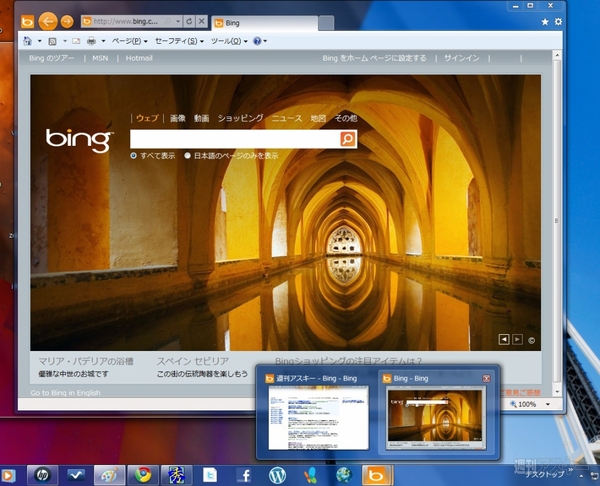
Task: Open マリア・パデリアの浴槽 link
Action: coord(86,361)
